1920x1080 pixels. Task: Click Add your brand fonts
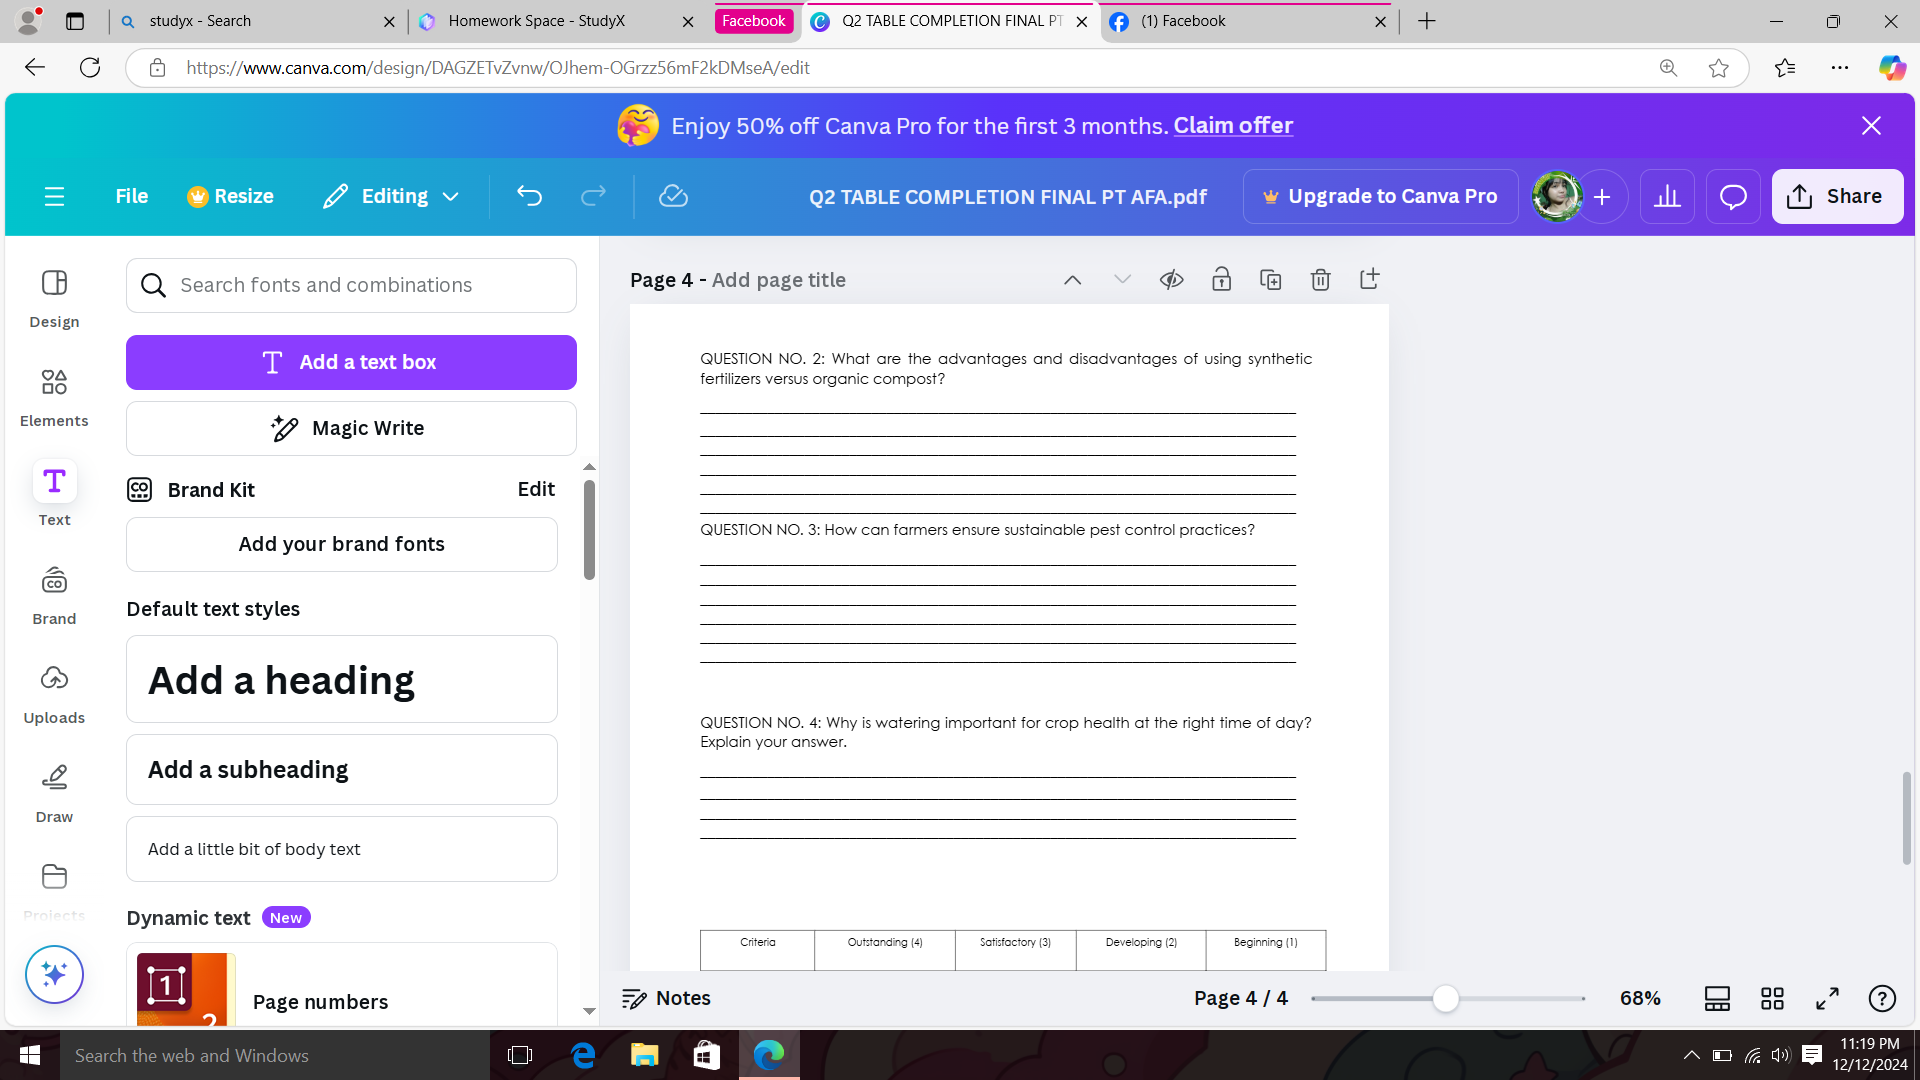click(x=341, y=544)
